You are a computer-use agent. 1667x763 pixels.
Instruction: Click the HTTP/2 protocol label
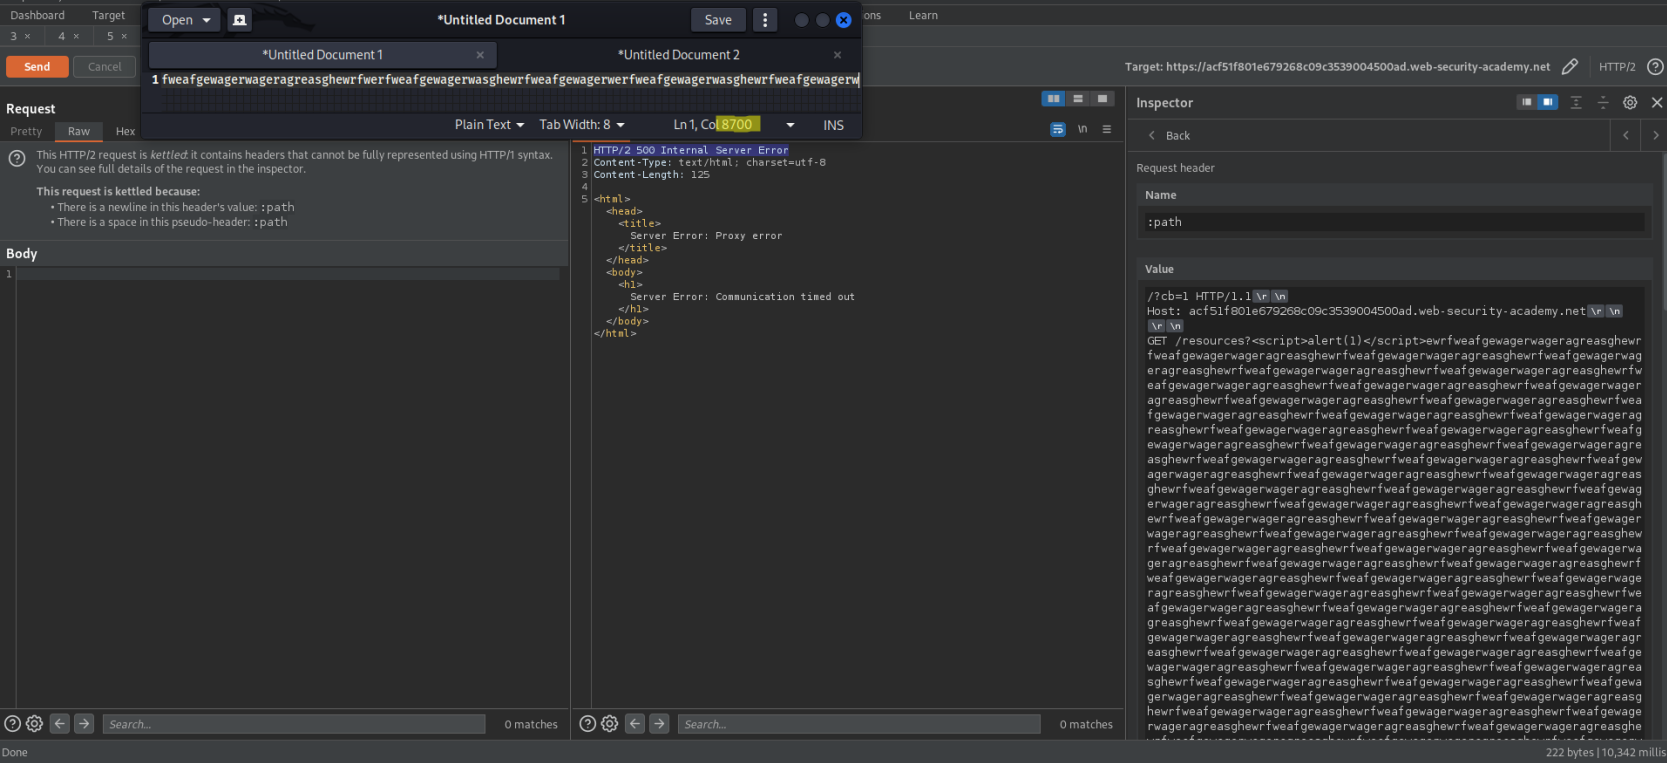pyautogui.click(x=1617, y=67)
